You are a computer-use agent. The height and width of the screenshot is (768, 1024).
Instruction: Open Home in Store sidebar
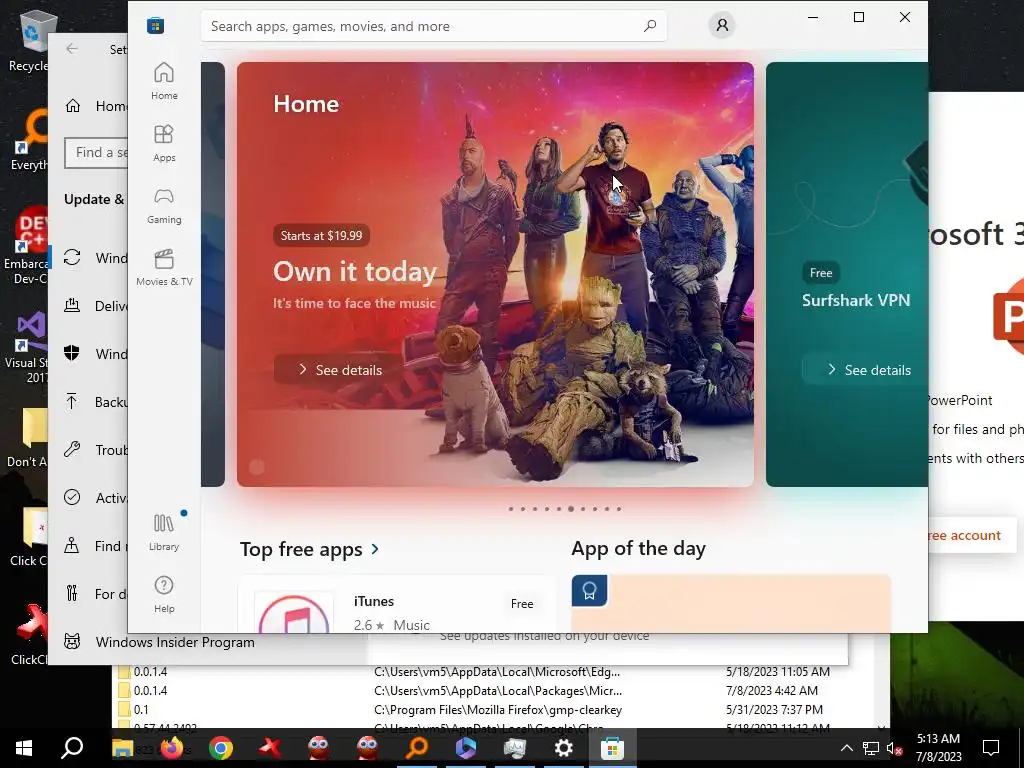coord(164,81)
